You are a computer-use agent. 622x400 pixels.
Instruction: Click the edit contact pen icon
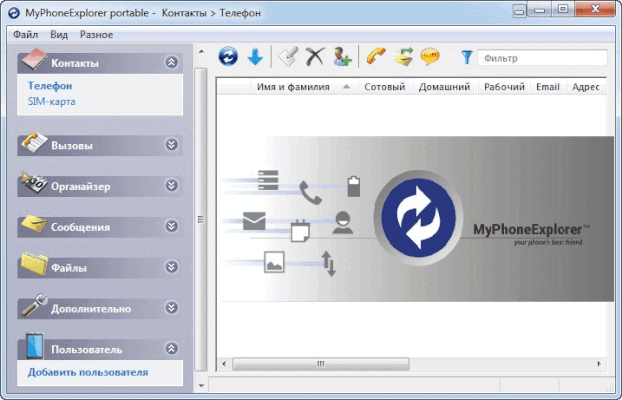click(289, 56)
